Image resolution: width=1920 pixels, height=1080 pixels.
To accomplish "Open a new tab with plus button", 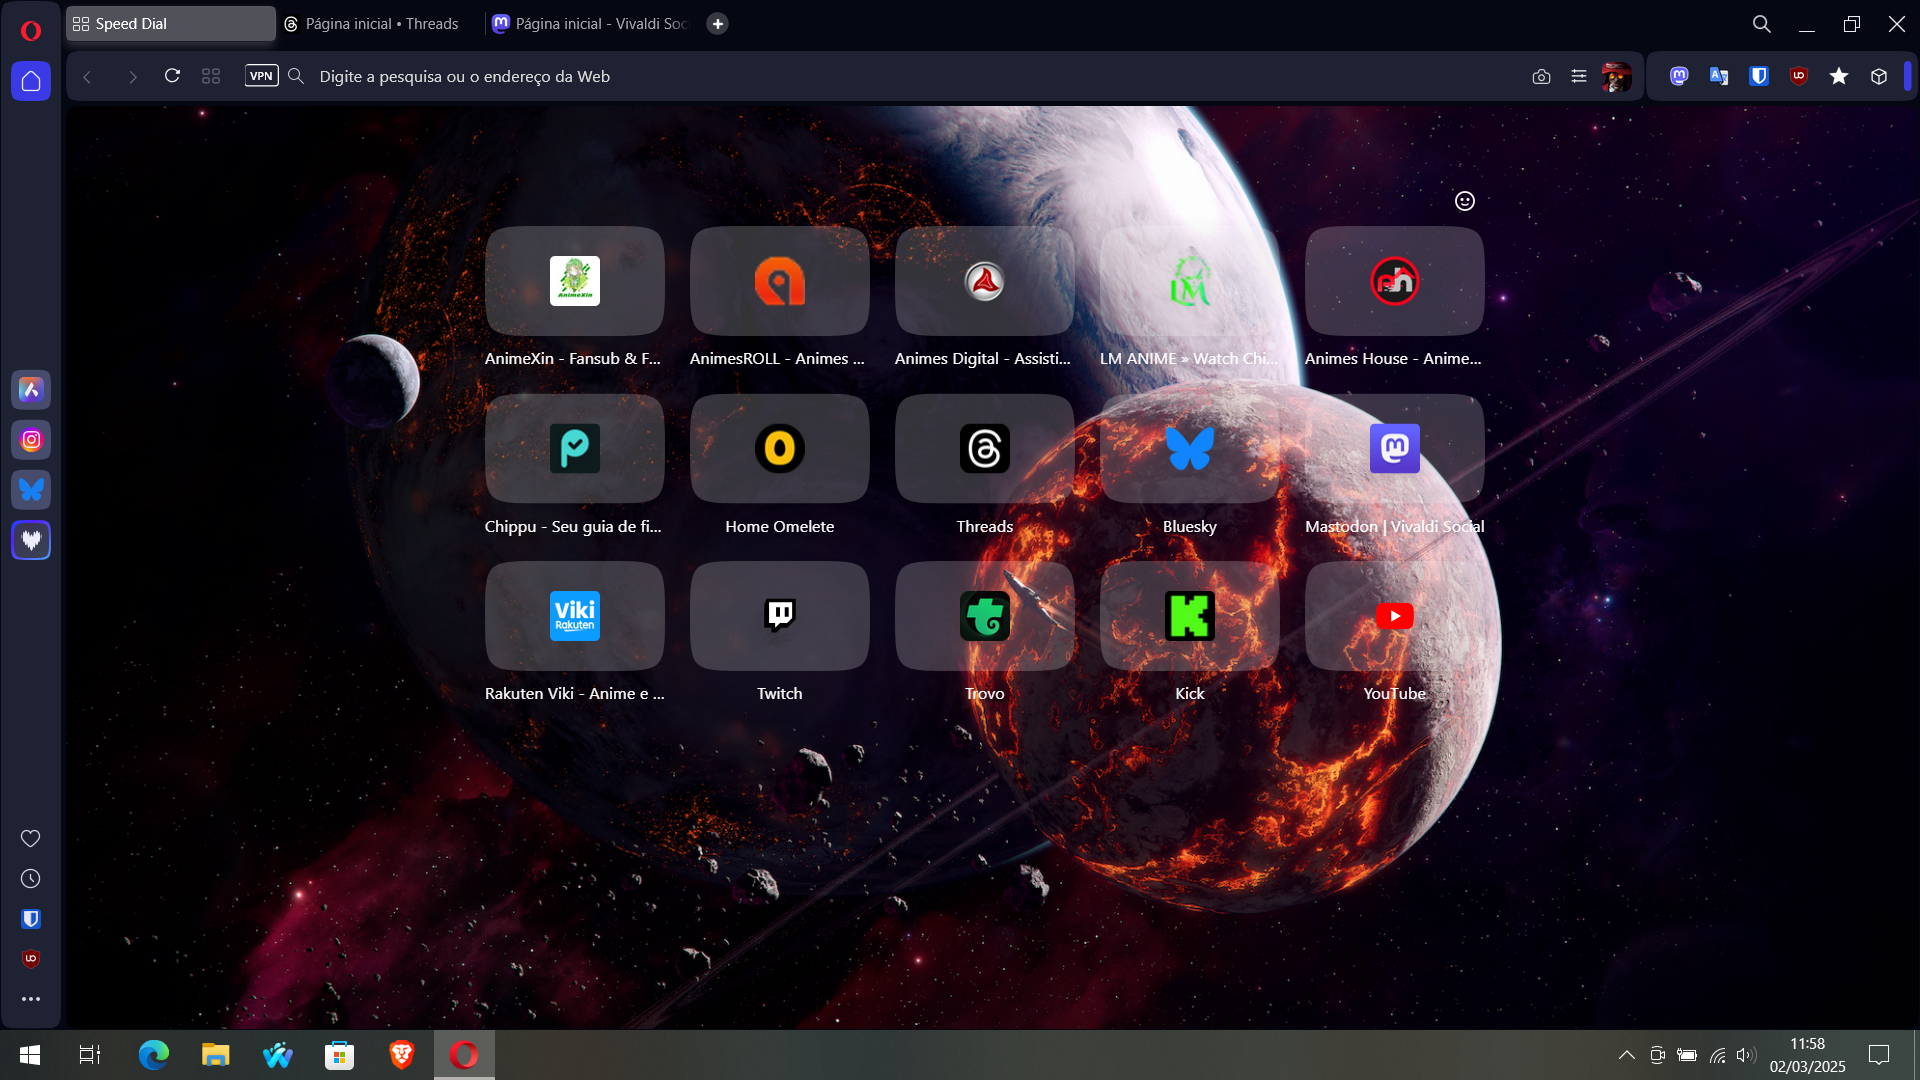I will click(718, 24).
